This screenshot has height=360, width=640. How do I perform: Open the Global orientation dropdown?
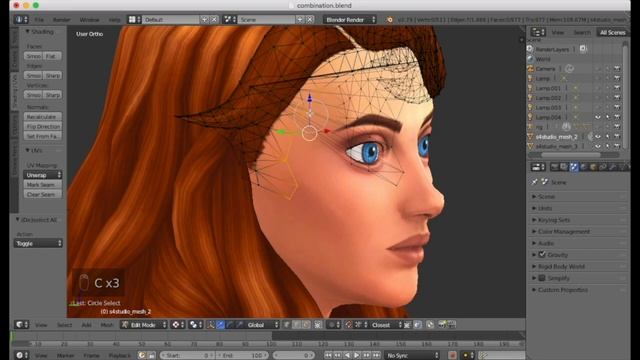(263, 324)
